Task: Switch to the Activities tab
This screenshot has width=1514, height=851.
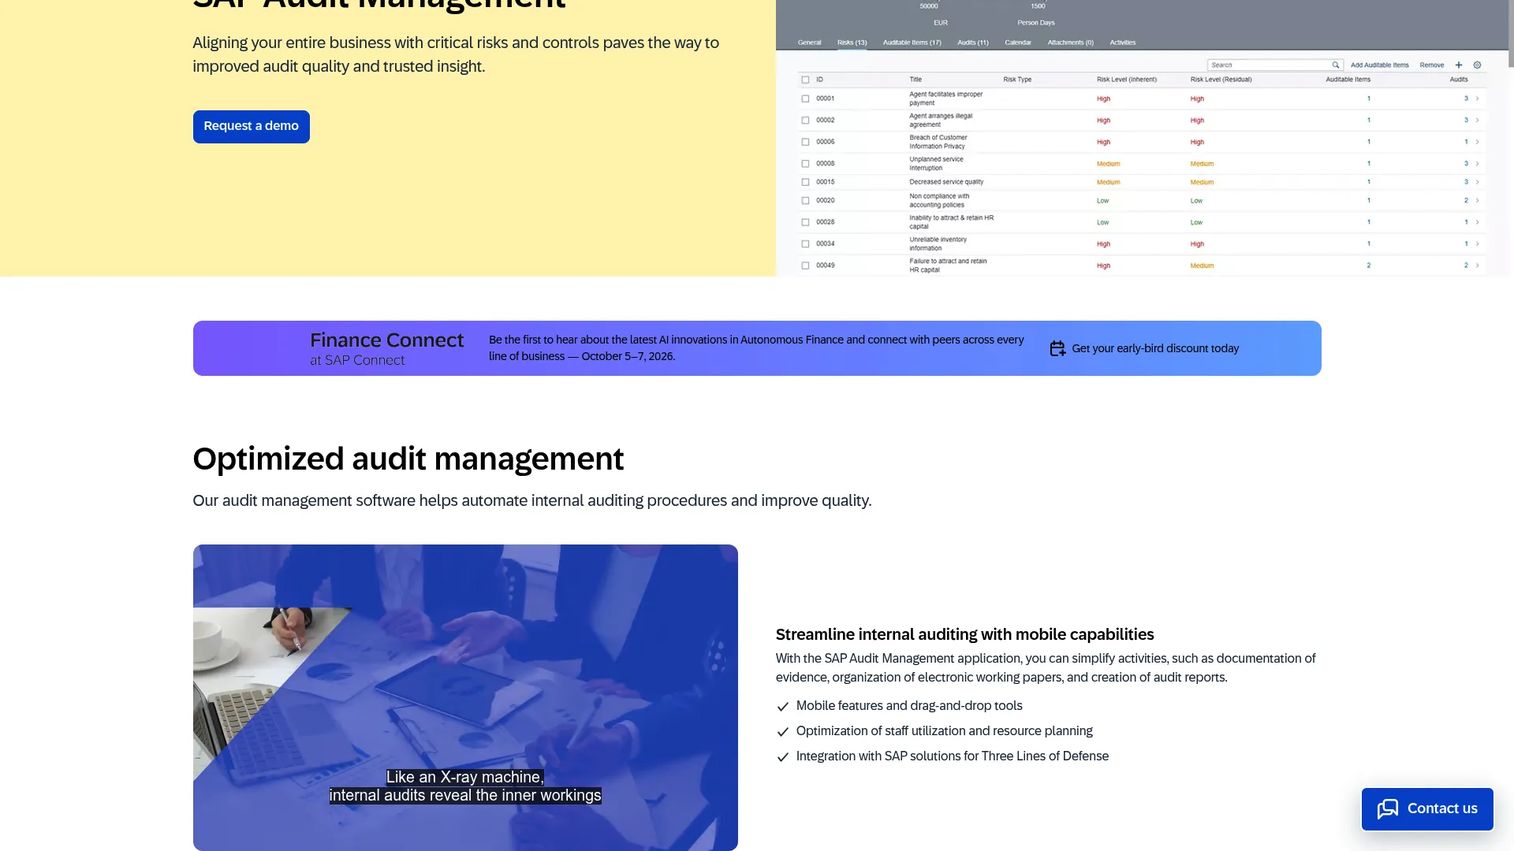Action: pos(1123,43)
